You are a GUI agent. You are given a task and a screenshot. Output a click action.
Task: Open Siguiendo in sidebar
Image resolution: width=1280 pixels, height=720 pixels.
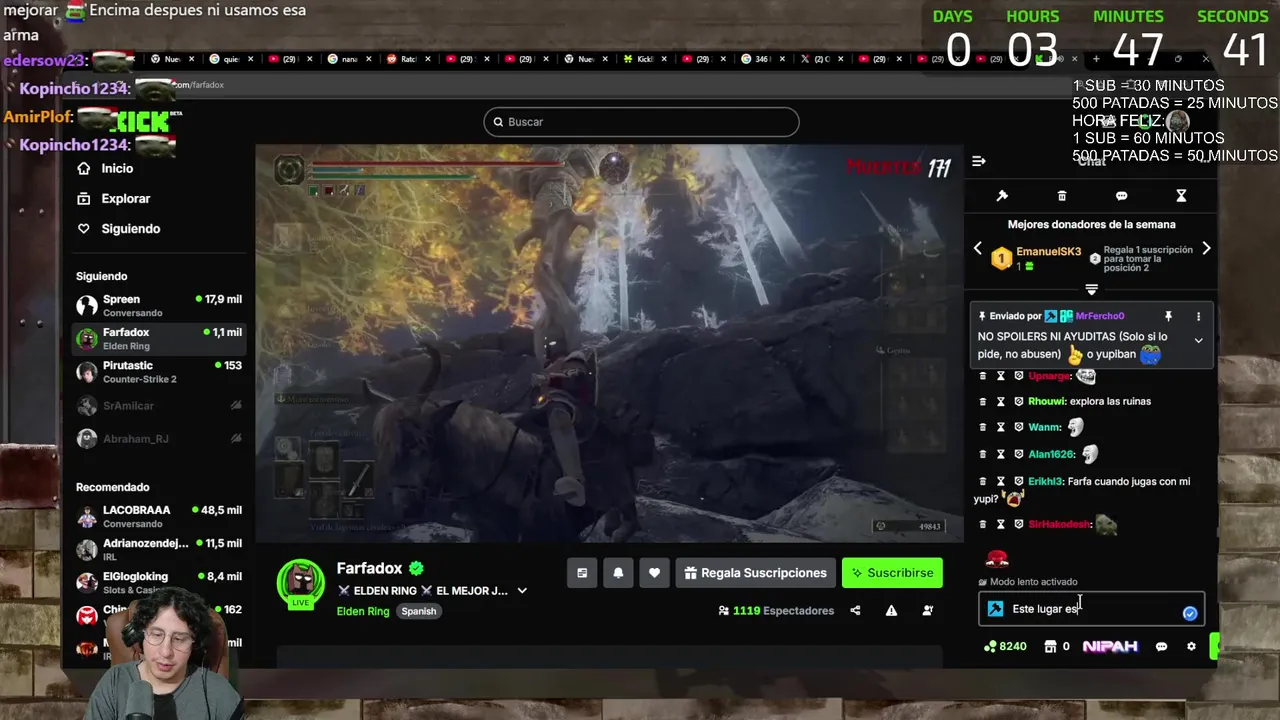(x=130, y=228)
